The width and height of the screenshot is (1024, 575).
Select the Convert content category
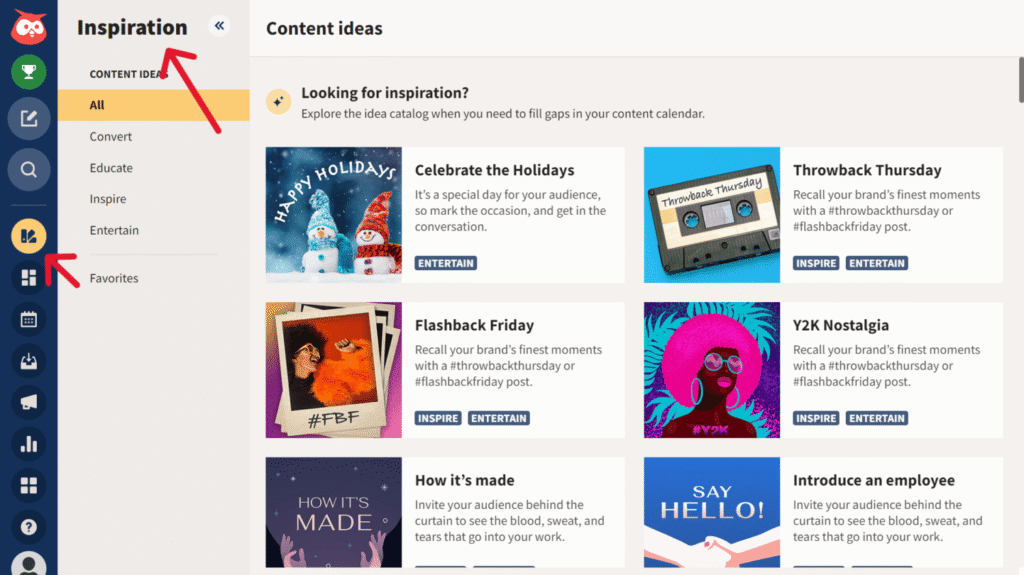point(111,136)
